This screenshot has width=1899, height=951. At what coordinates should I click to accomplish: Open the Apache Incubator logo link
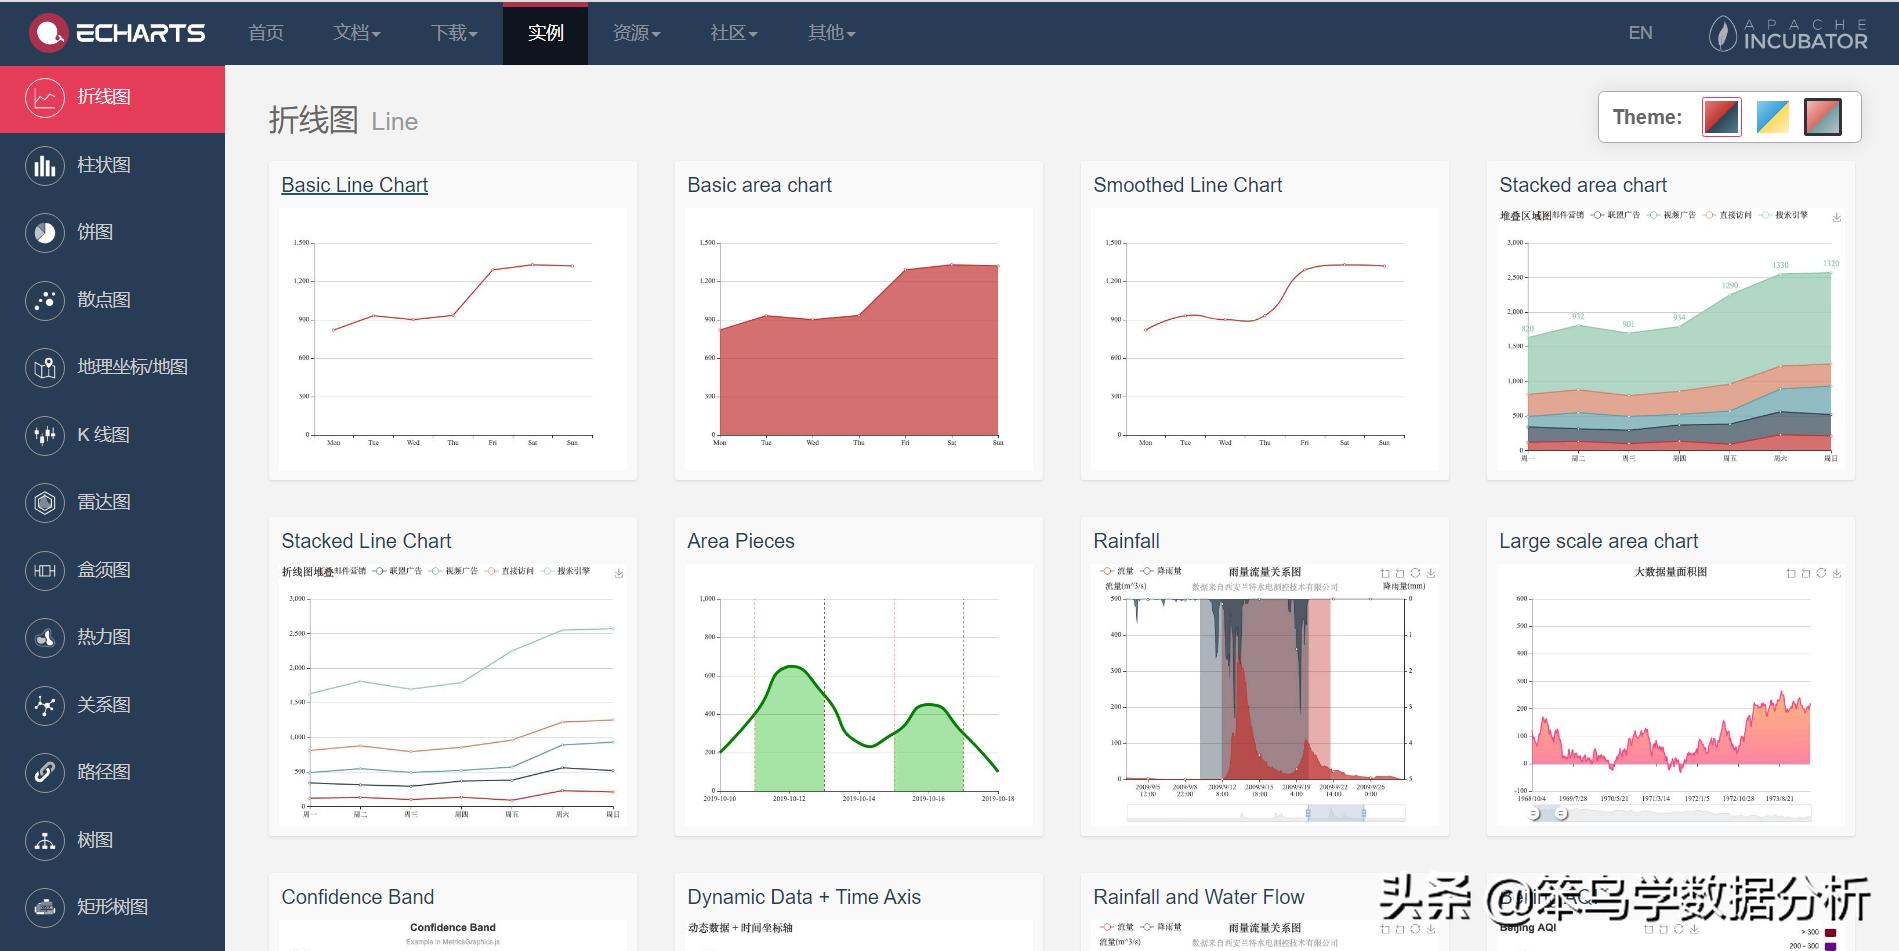pos(1788,33)
